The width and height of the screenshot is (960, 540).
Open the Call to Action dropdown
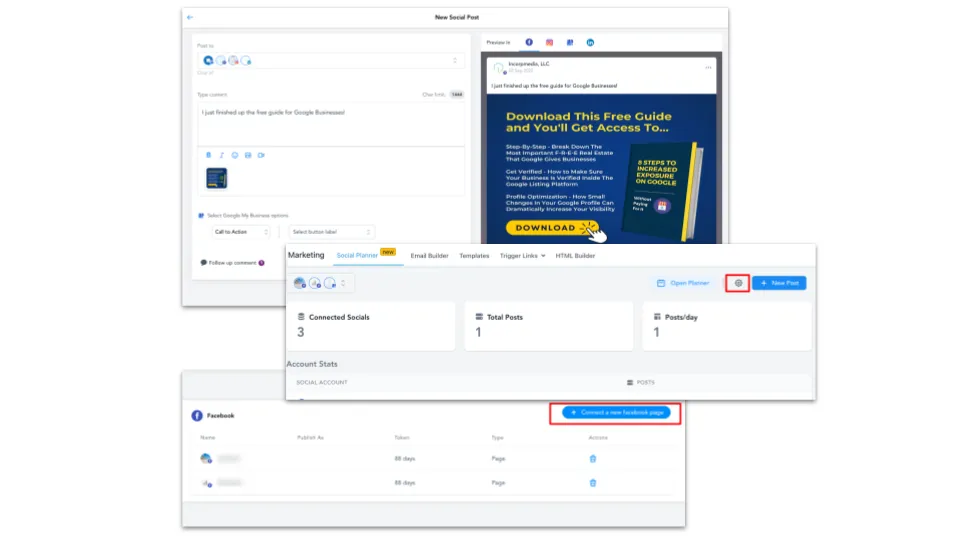241,232
